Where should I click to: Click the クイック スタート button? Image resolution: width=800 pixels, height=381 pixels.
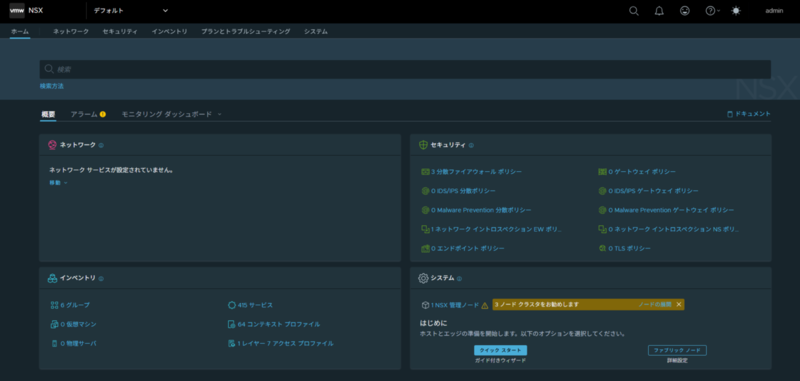click(501, 350)
